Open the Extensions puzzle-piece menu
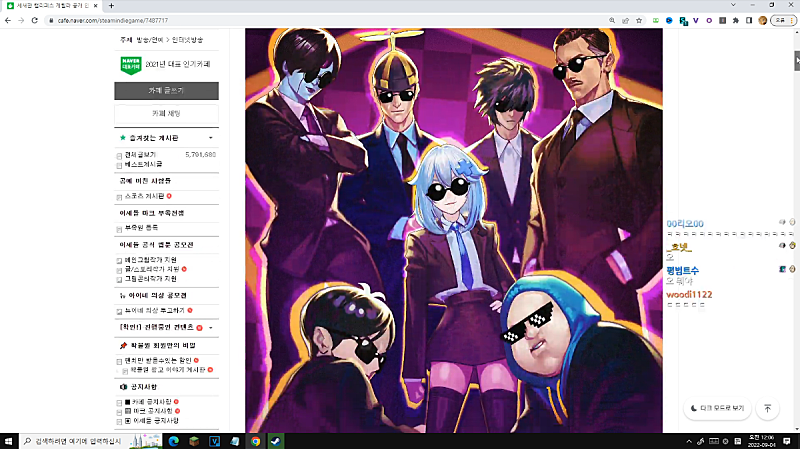This screenshot has width=800, height=449. (x=736, y=20)
